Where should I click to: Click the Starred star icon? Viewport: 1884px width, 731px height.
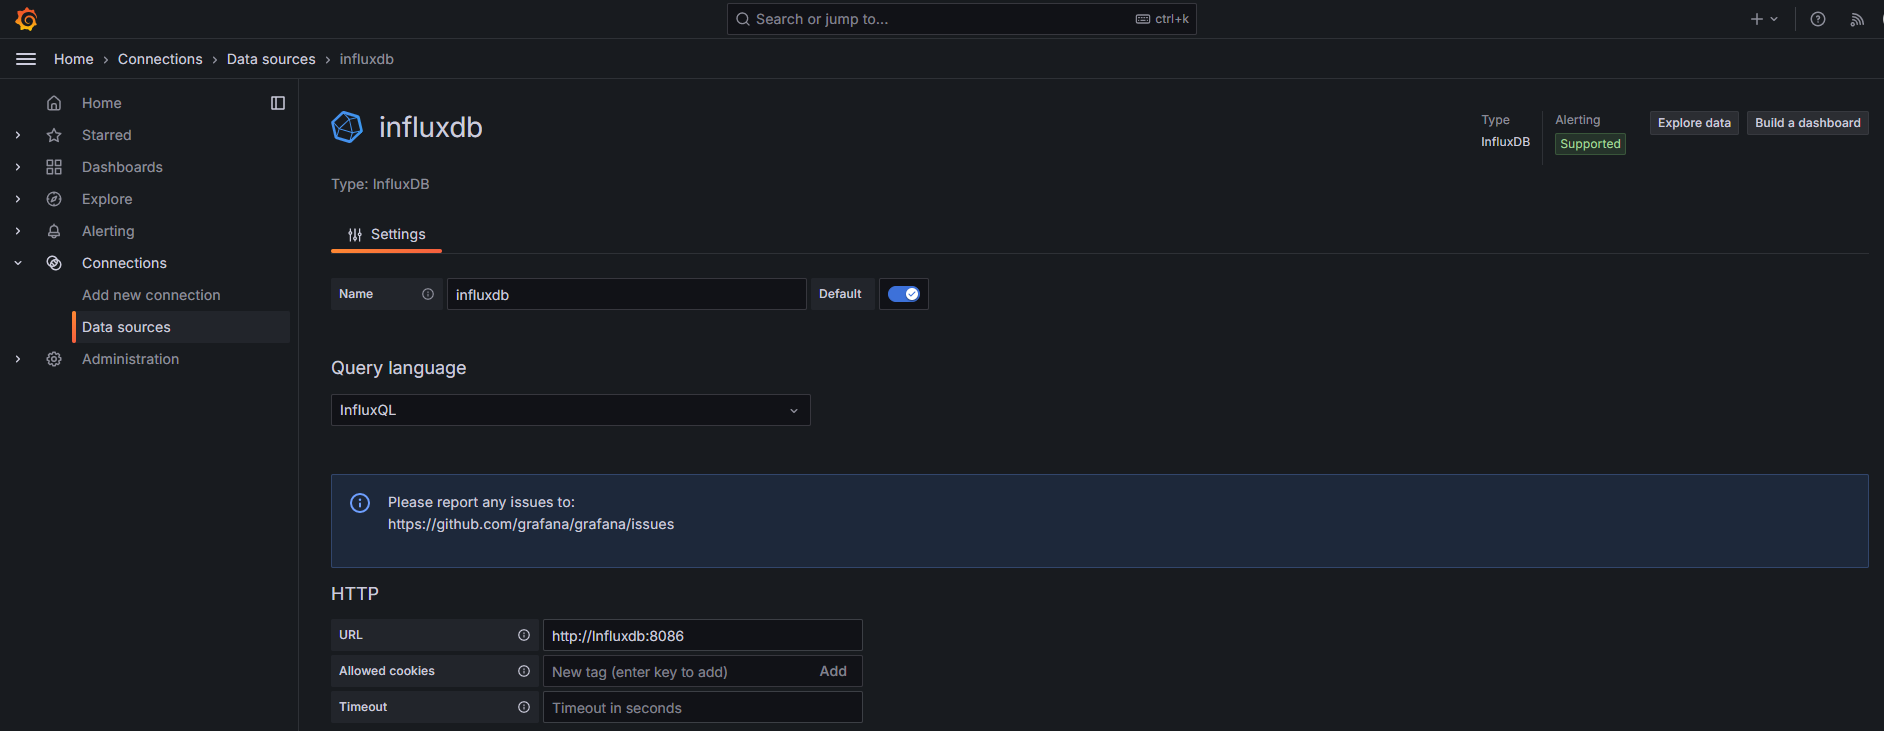pyautogui.click(x=54, y=135)
